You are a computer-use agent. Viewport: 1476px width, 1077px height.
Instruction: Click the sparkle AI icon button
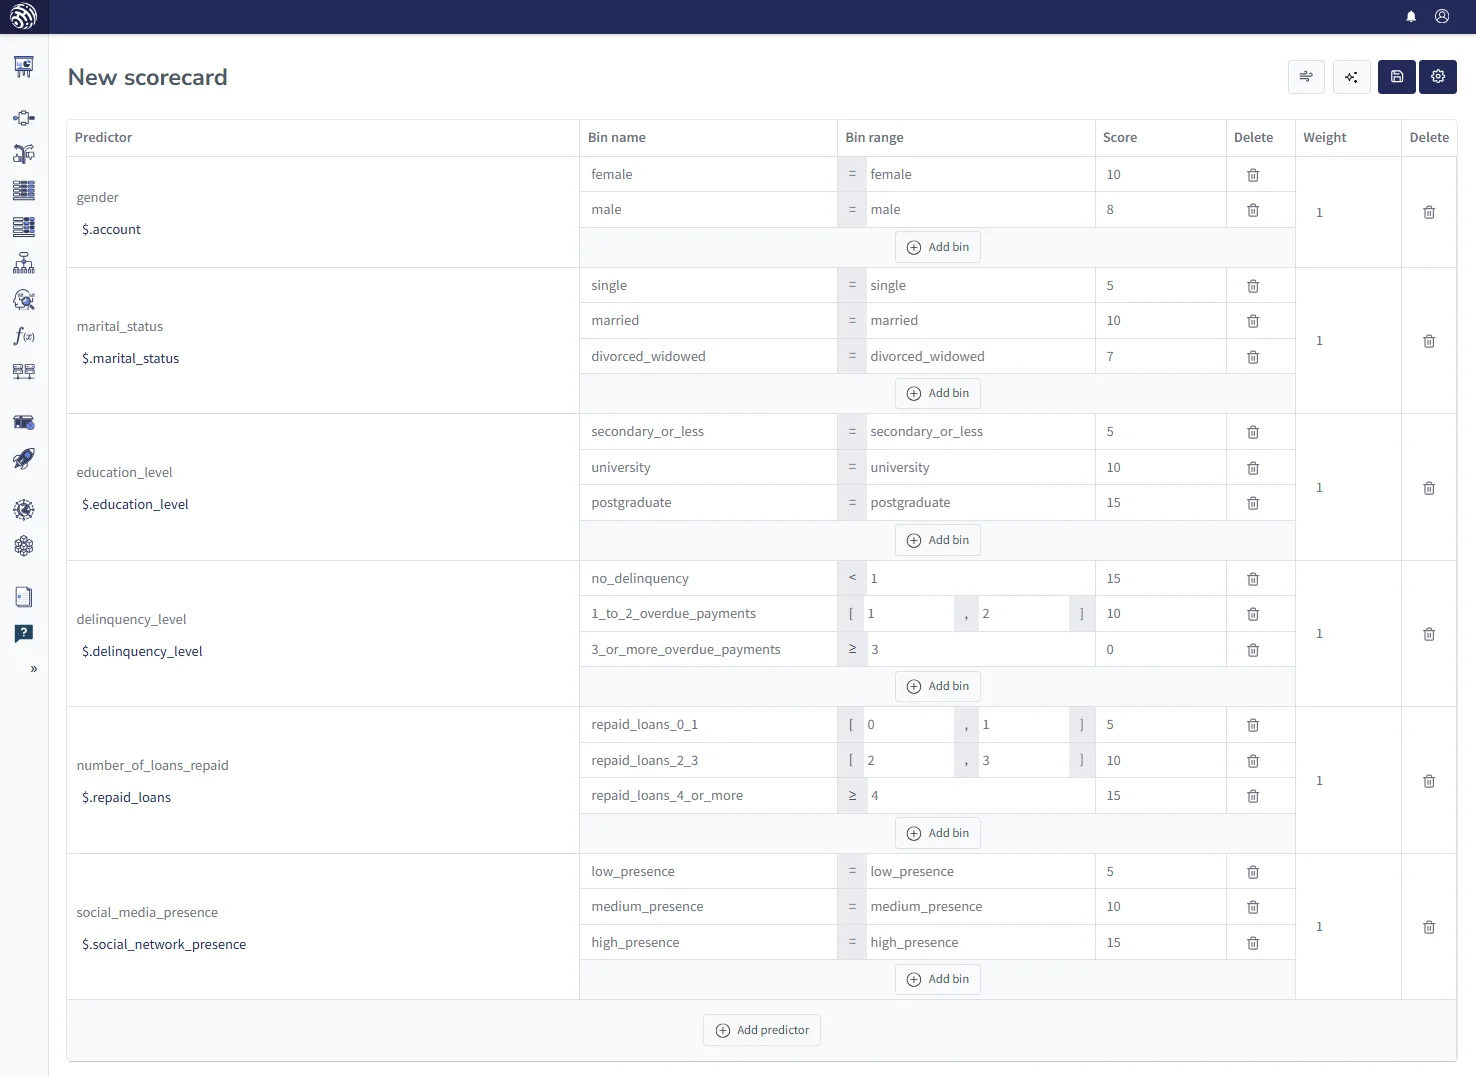(x=1351, y=77)
